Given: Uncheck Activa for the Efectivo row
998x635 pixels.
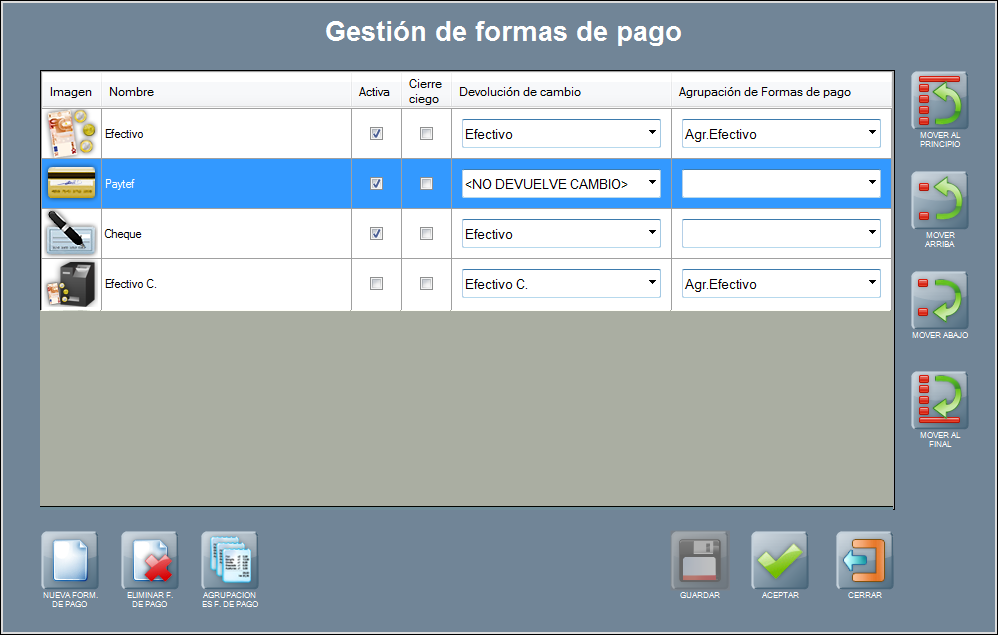Looking at the screenshot, I should pos(376,134).
